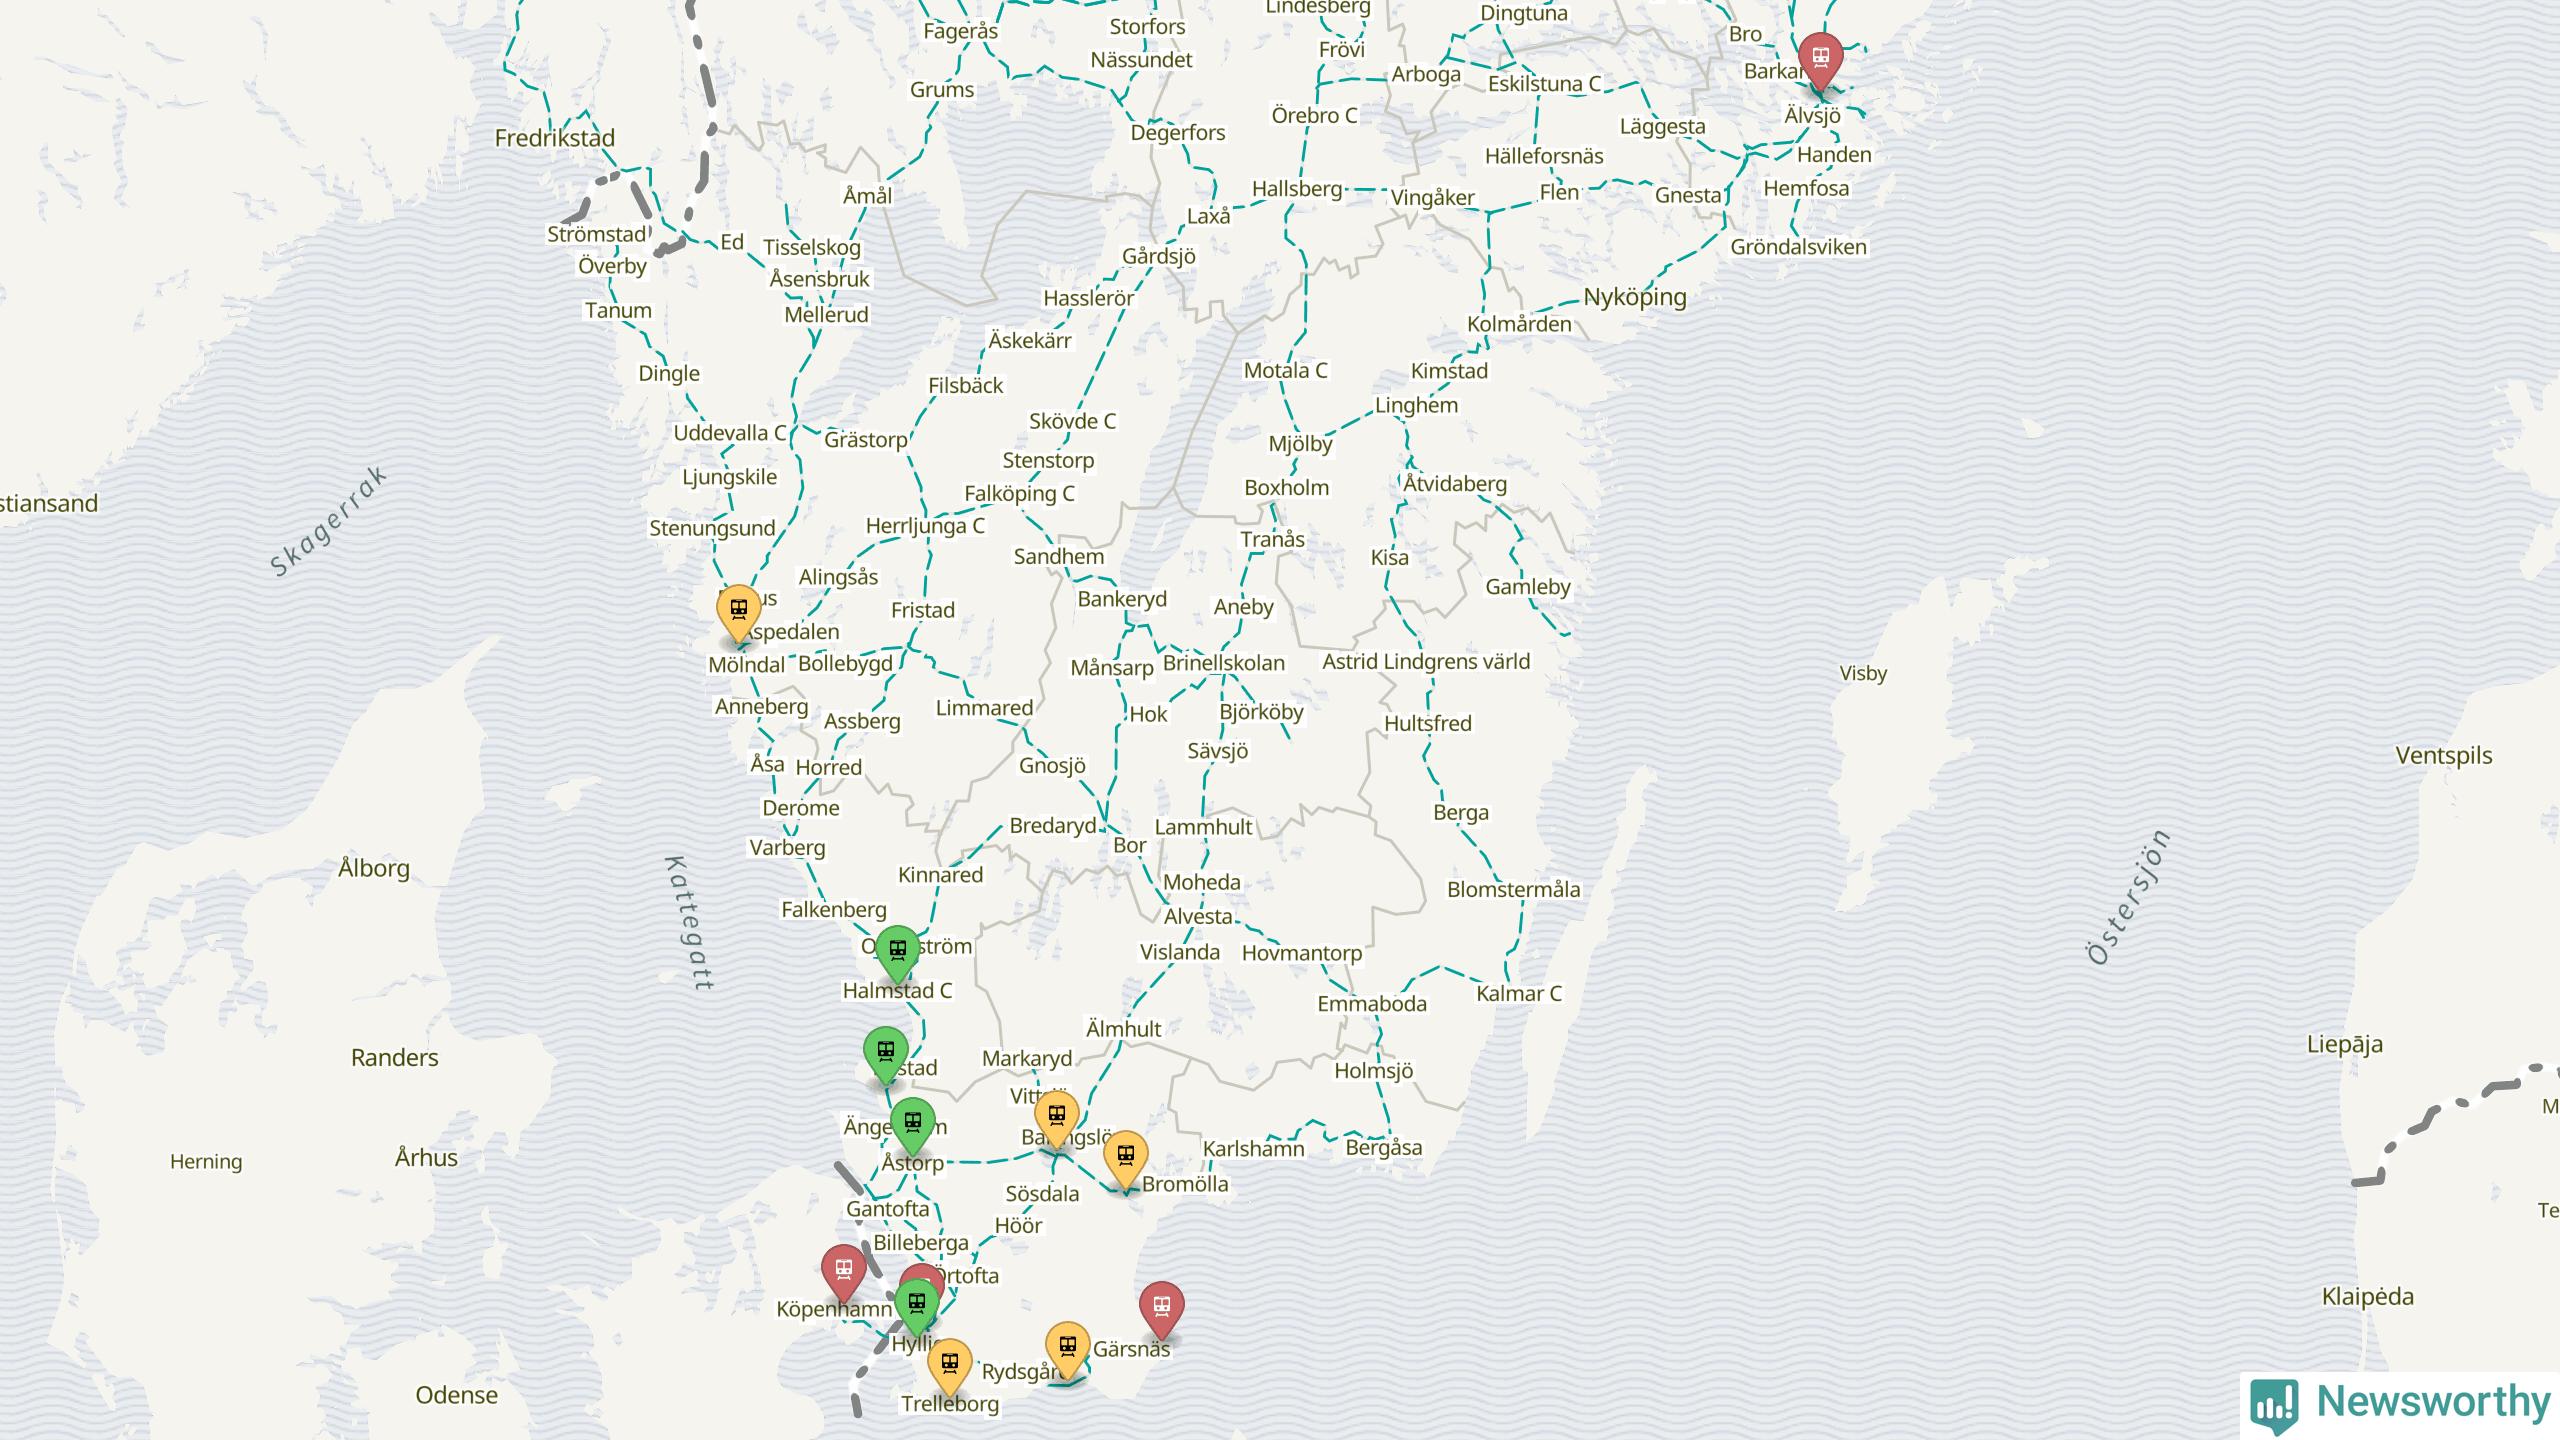Click the Örebro C station label
Viewport: 2560px width, 1440px height.
click(x=1314, y=115)
